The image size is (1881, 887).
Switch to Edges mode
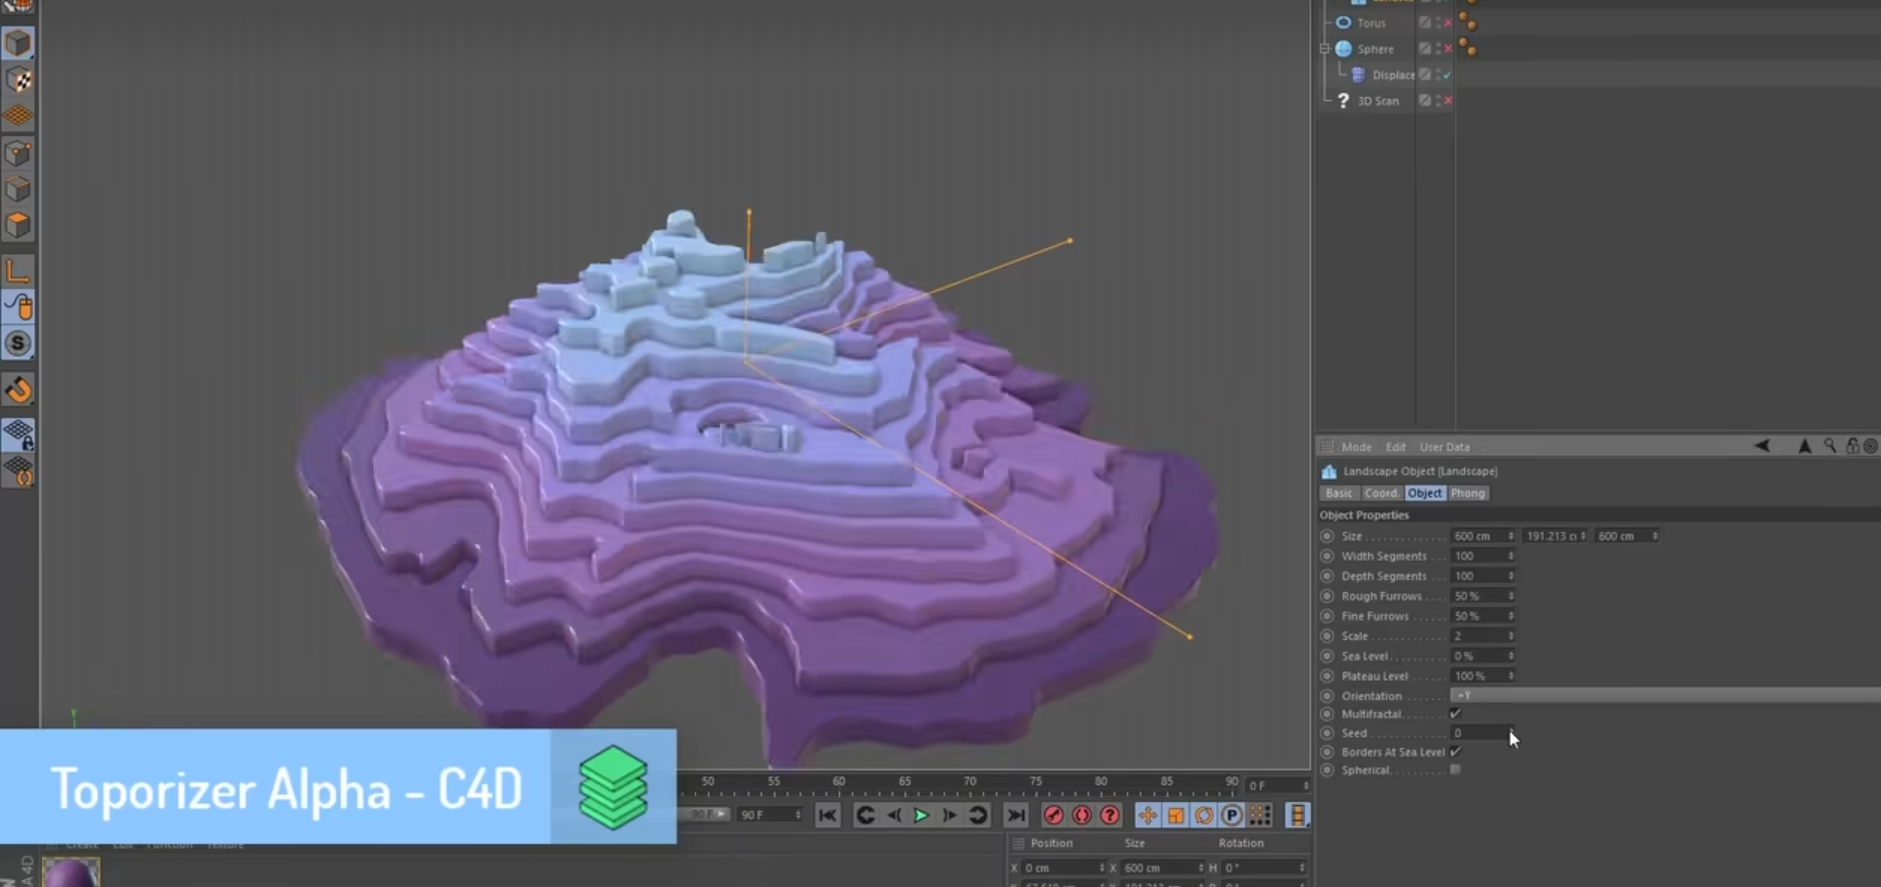(x=18, y=189)
